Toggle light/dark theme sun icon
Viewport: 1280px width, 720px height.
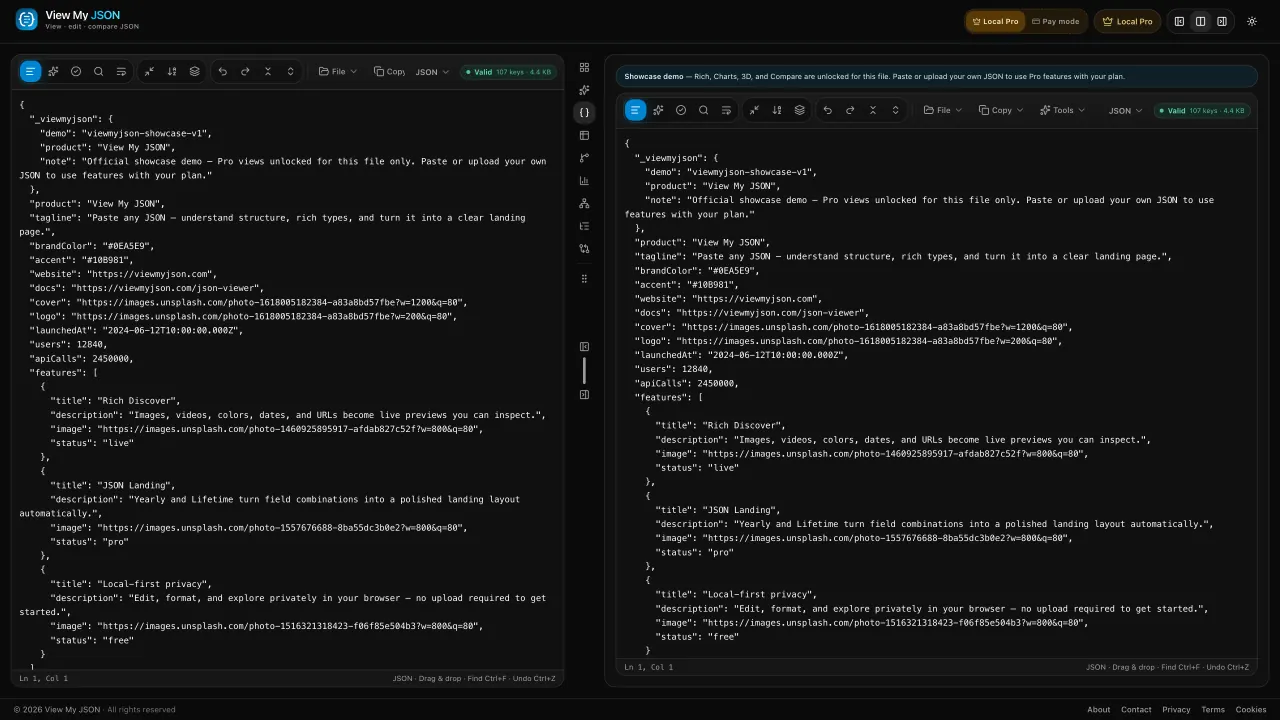point(1252,21)
